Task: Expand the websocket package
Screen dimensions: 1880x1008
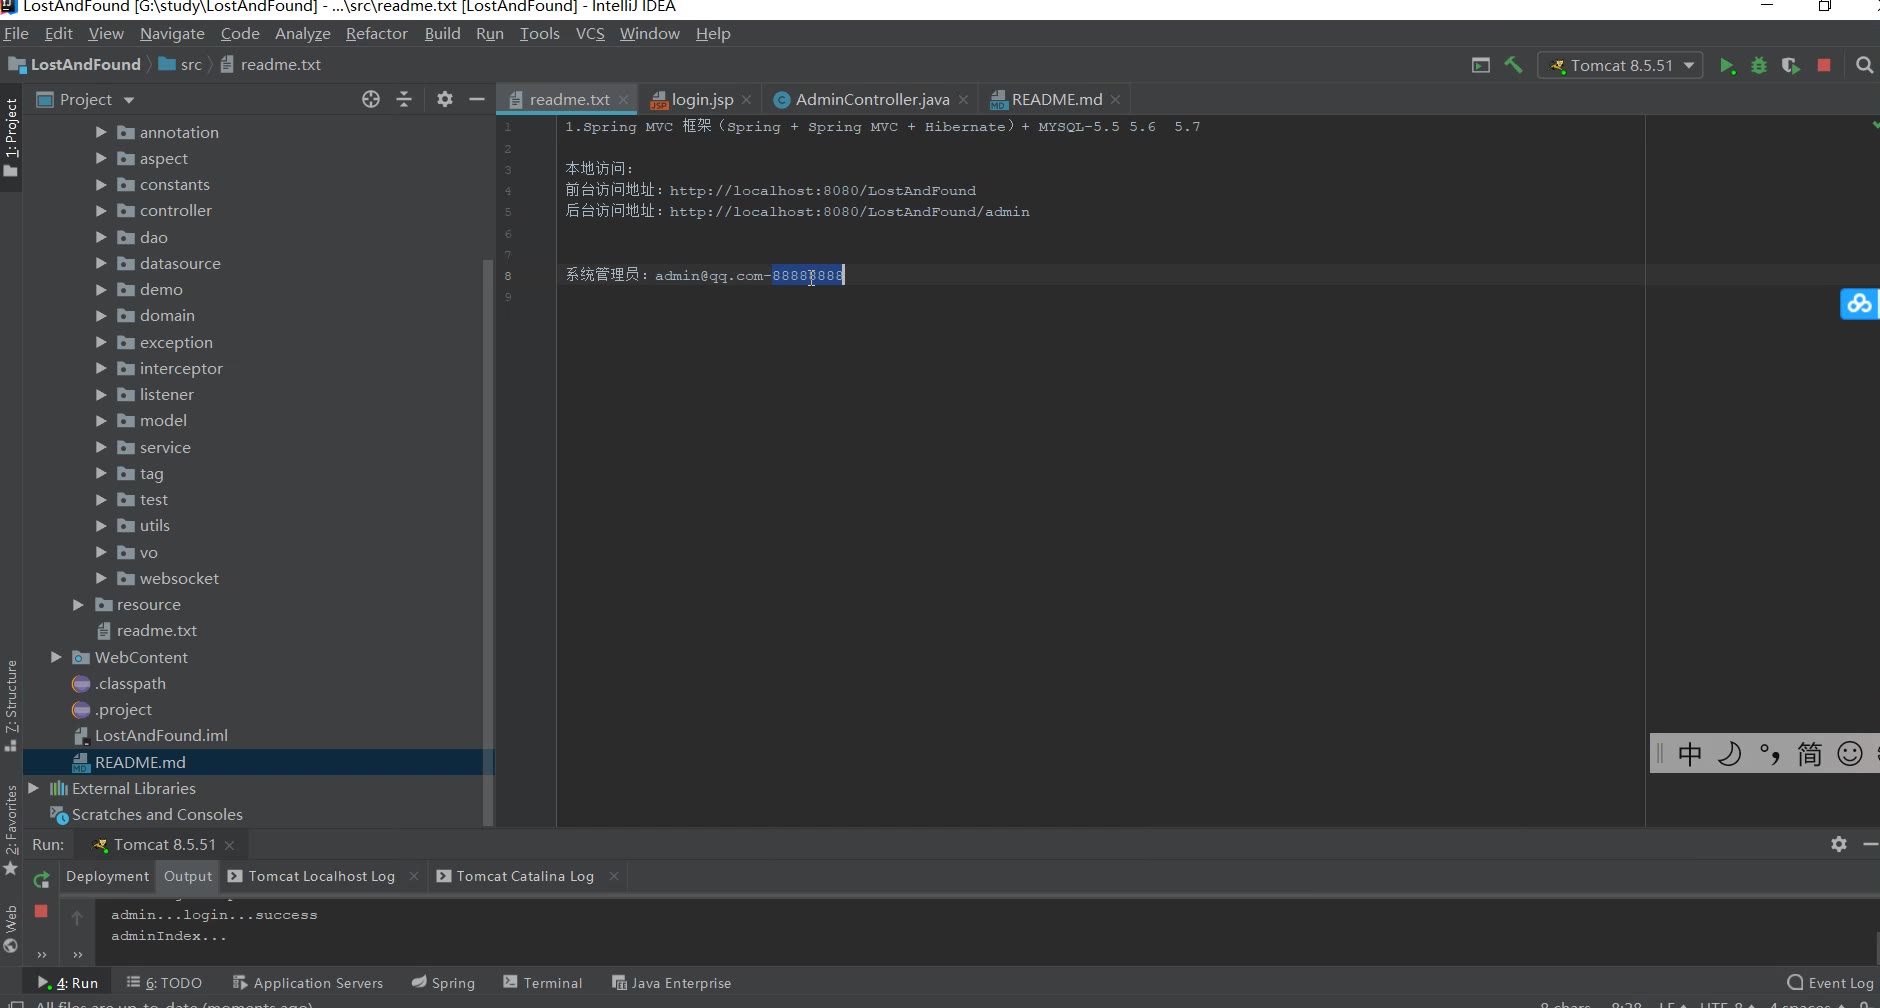Action: click(x=101, y=578)
